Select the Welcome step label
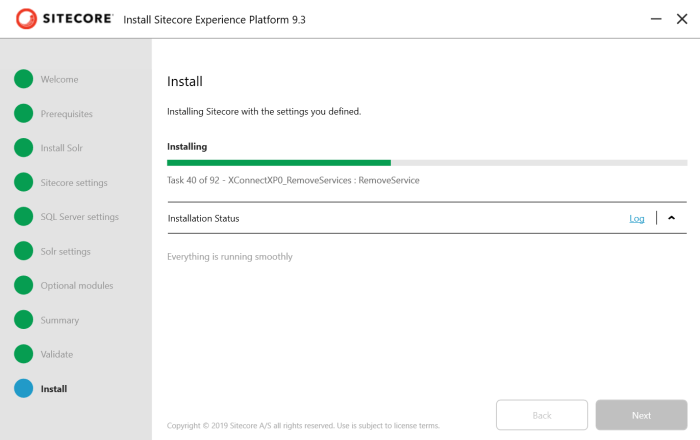 (59, 79)
